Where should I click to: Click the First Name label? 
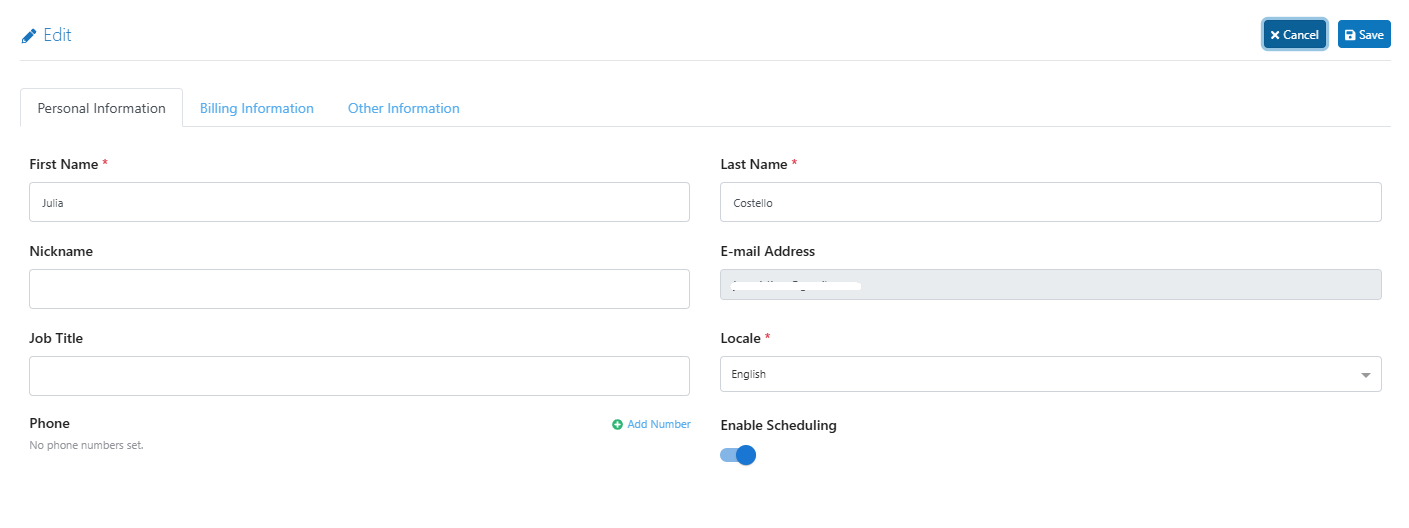tap(64, 164)
